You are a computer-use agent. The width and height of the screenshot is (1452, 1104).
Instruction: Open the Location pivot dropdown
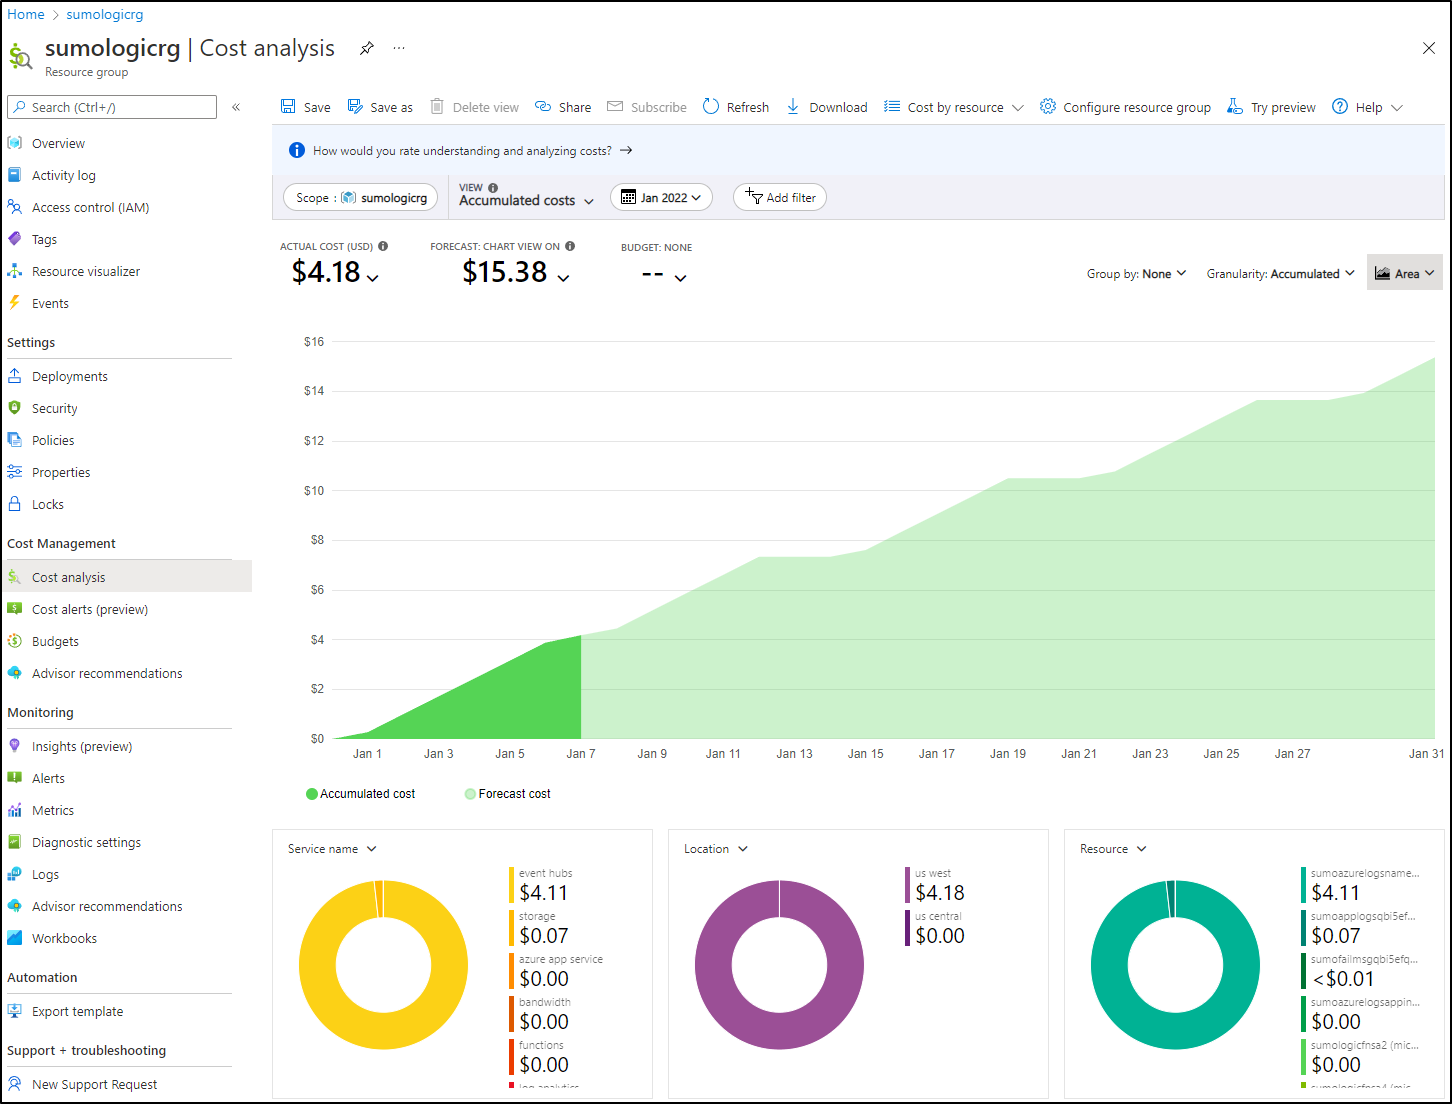(716, 849)
